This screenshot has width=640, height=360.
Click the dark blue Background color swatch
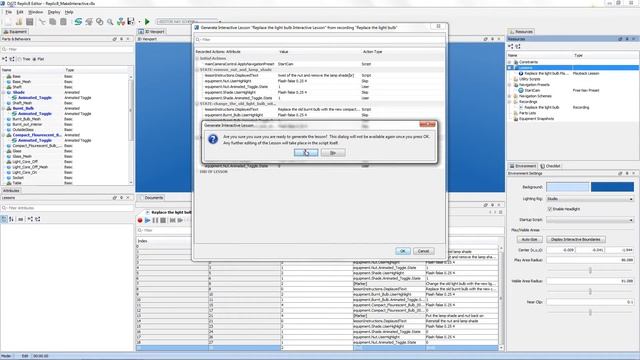point(612,187)
